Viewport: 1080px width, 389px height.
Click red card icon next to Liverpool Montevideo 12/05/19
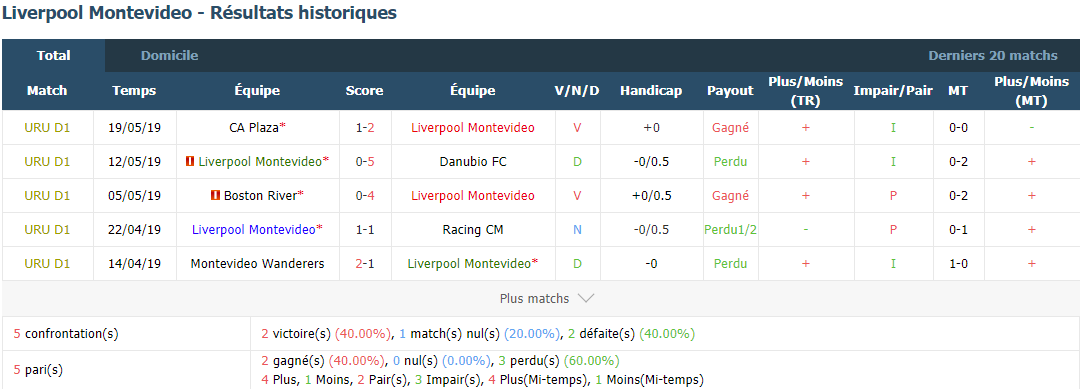click(190, 162)
